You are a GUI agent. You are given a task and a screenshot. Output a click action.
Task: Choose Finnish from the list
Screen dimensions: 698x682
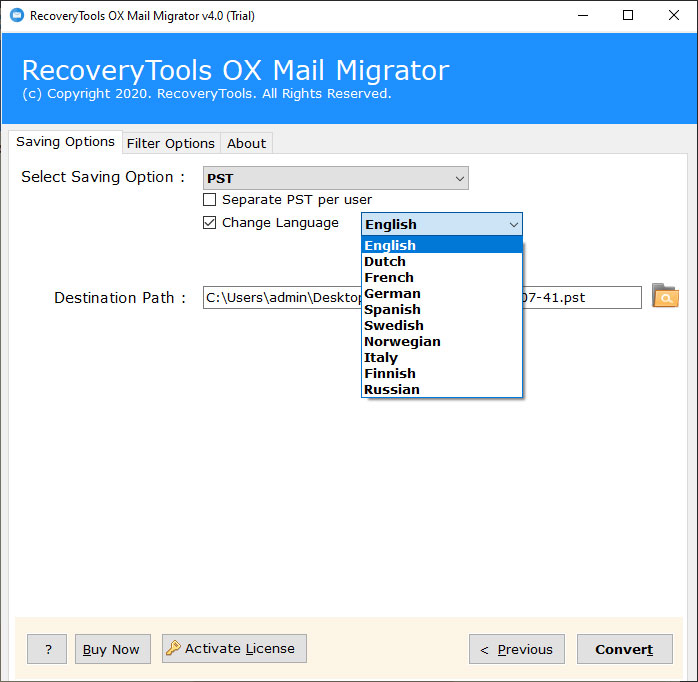[x=442, y=373]
